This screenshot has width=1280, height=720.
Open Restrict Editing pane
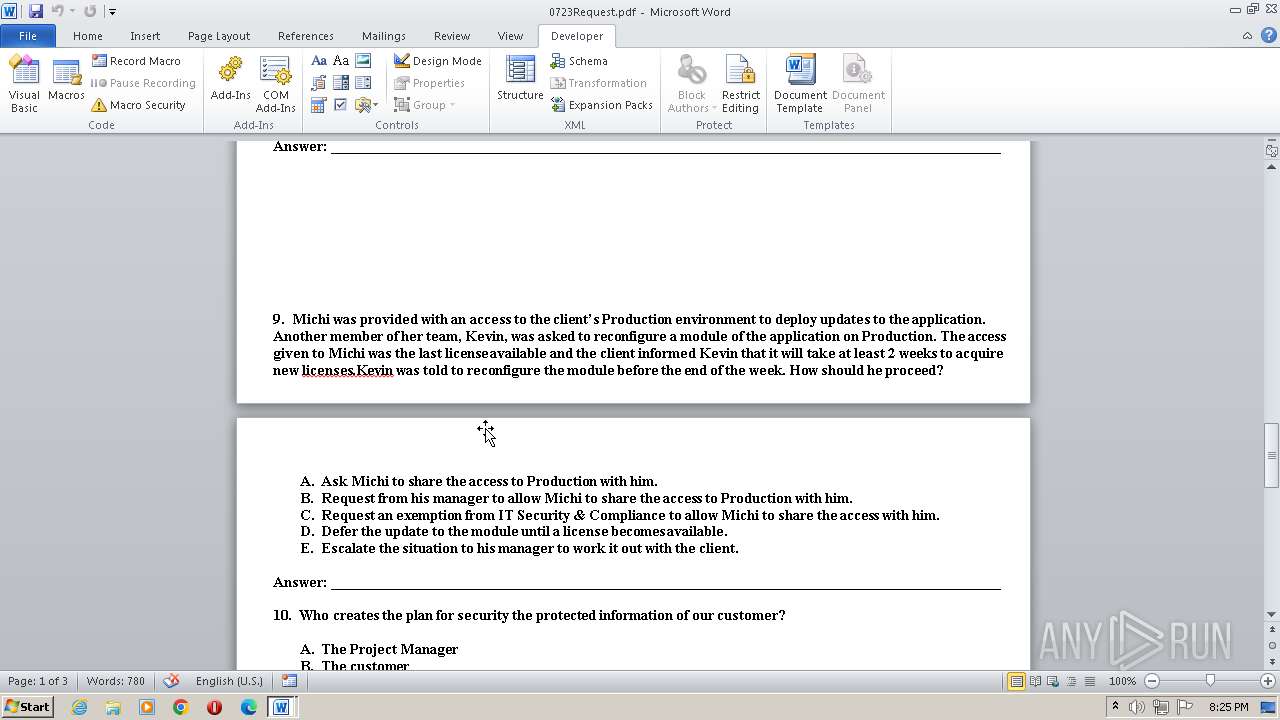pos(741,84)
